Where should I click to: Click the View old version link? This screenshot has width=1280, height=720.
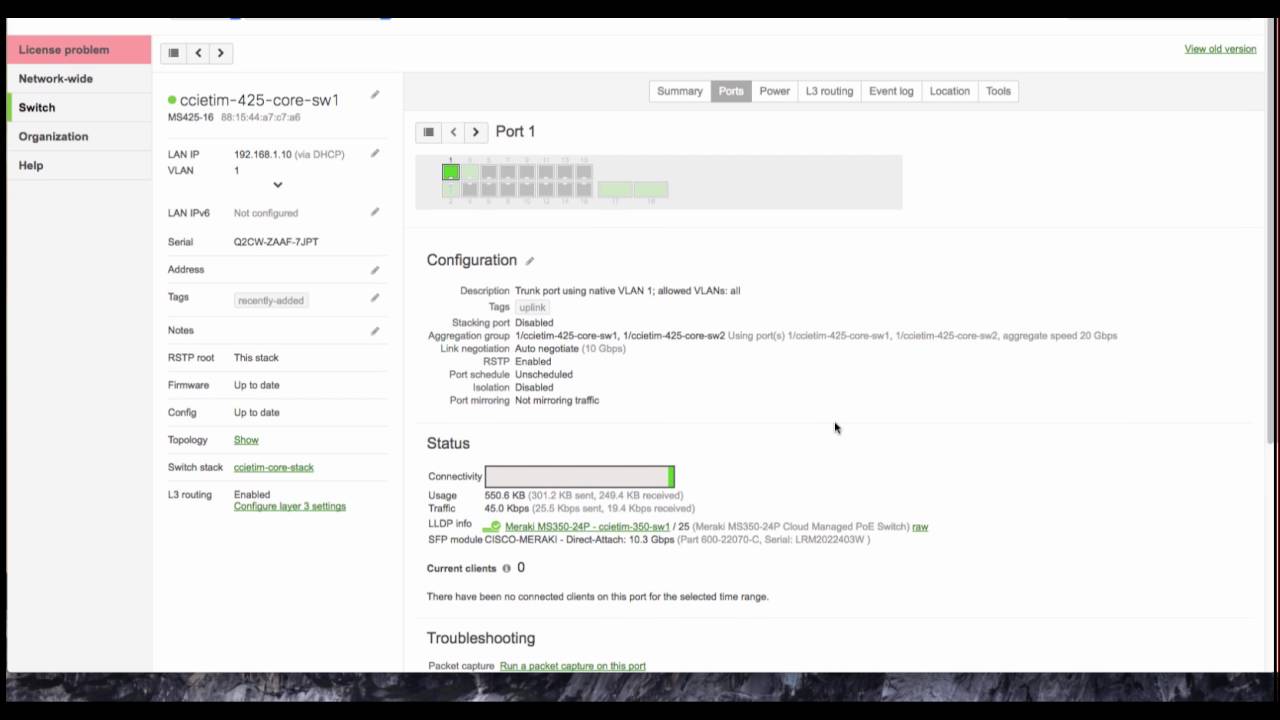[x=1220, y=49]
